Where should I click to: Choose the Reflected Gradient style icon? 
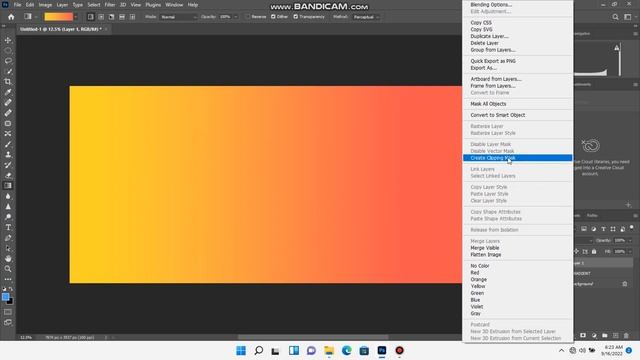[122, 17]
